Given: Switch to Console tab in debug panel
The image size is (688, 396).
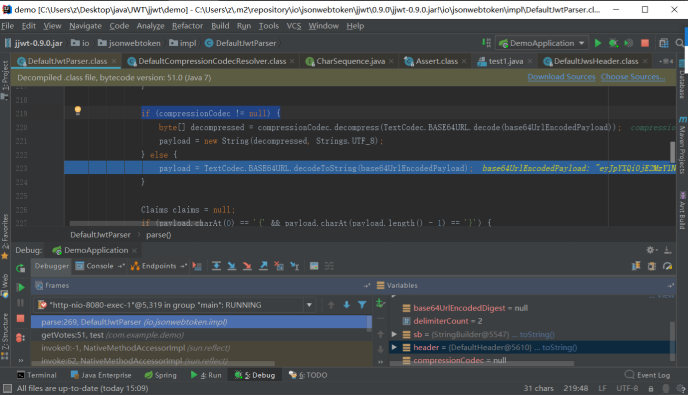Looking at the screenshot, I should (x=99, y=266).
